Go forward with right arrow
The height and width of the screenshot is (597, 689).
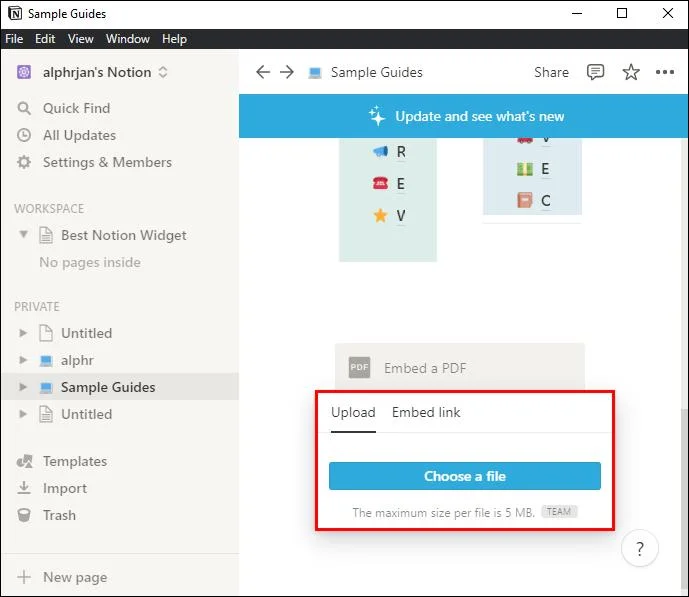287,72
